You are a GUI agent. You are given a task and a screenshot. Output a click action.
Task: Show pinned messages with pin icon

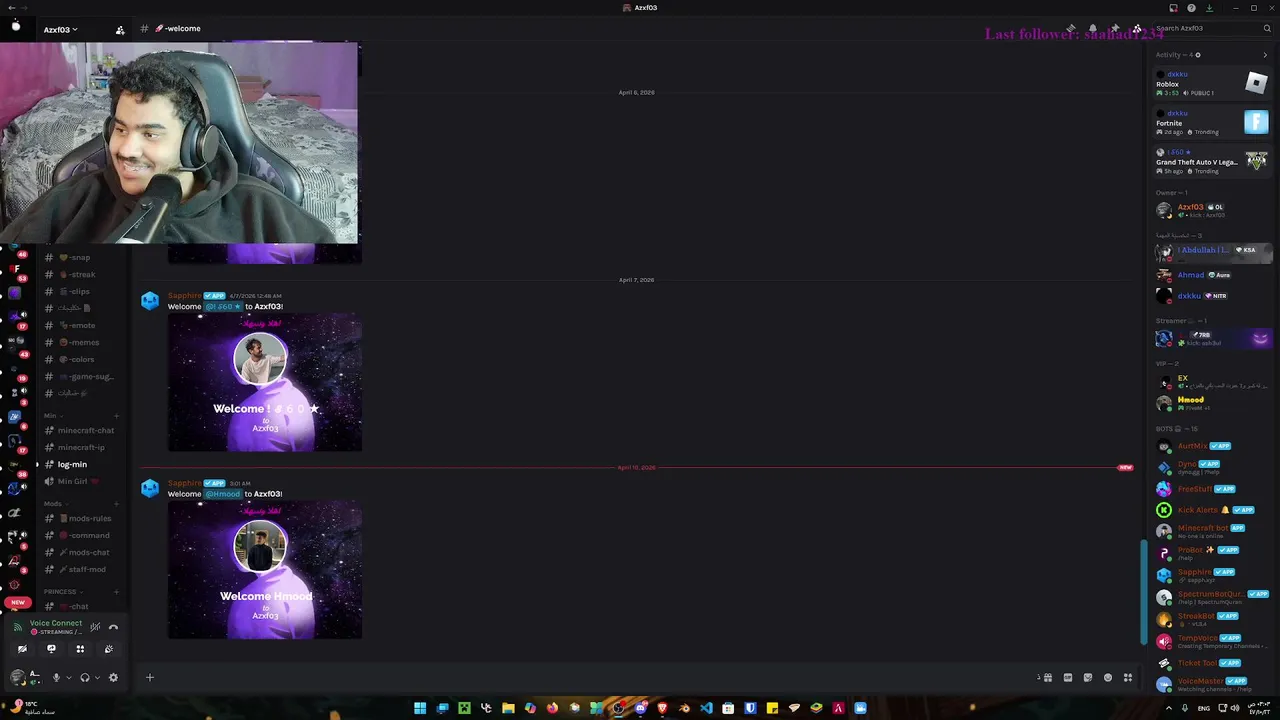tap(1115, 28)
